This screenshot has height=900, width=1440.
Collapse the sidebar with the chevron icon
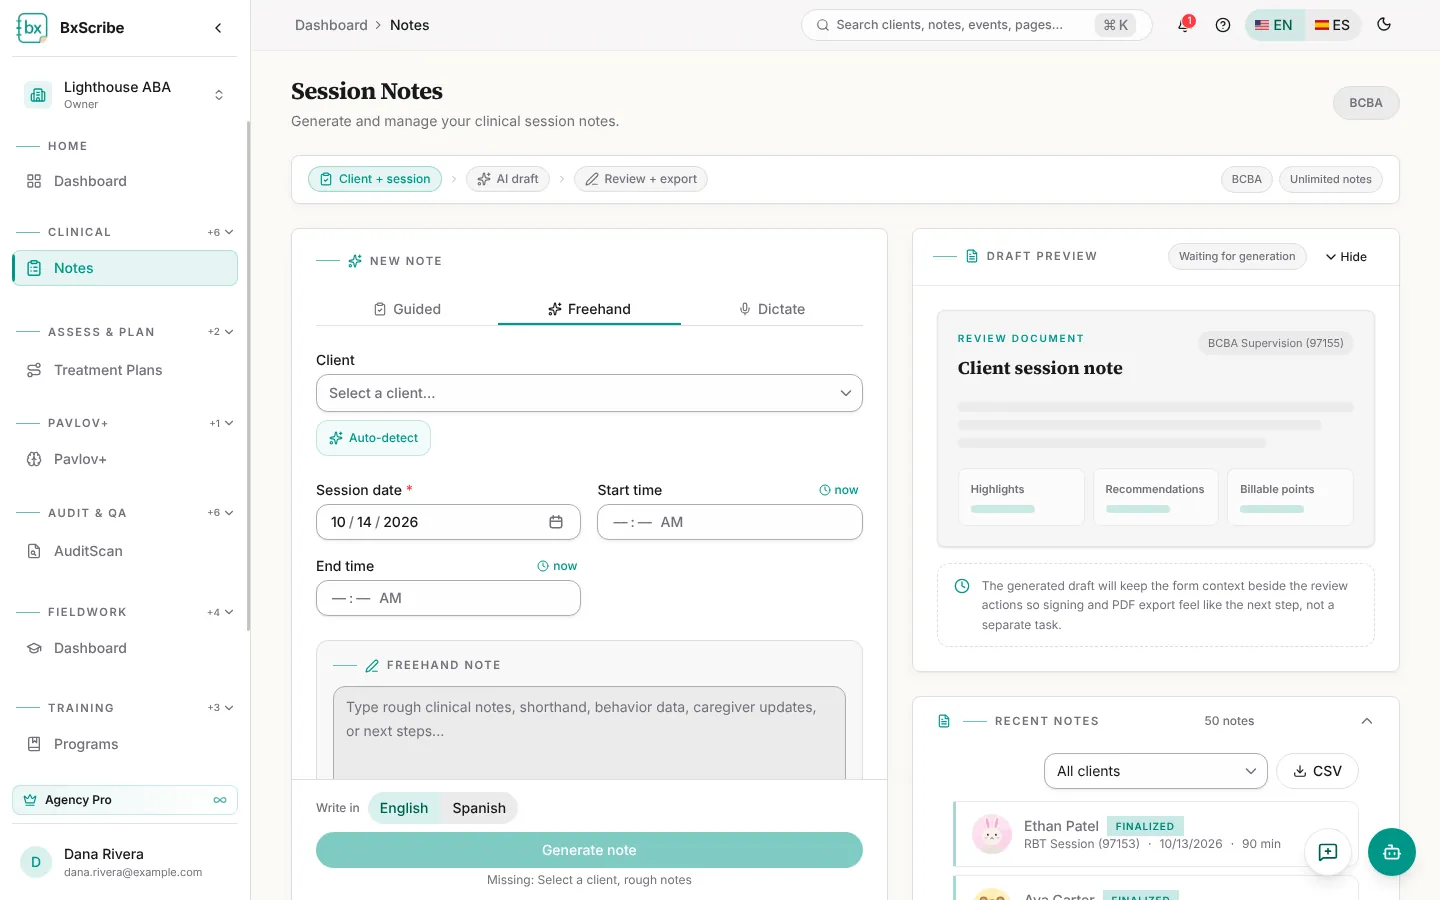[x=218, y=28]
